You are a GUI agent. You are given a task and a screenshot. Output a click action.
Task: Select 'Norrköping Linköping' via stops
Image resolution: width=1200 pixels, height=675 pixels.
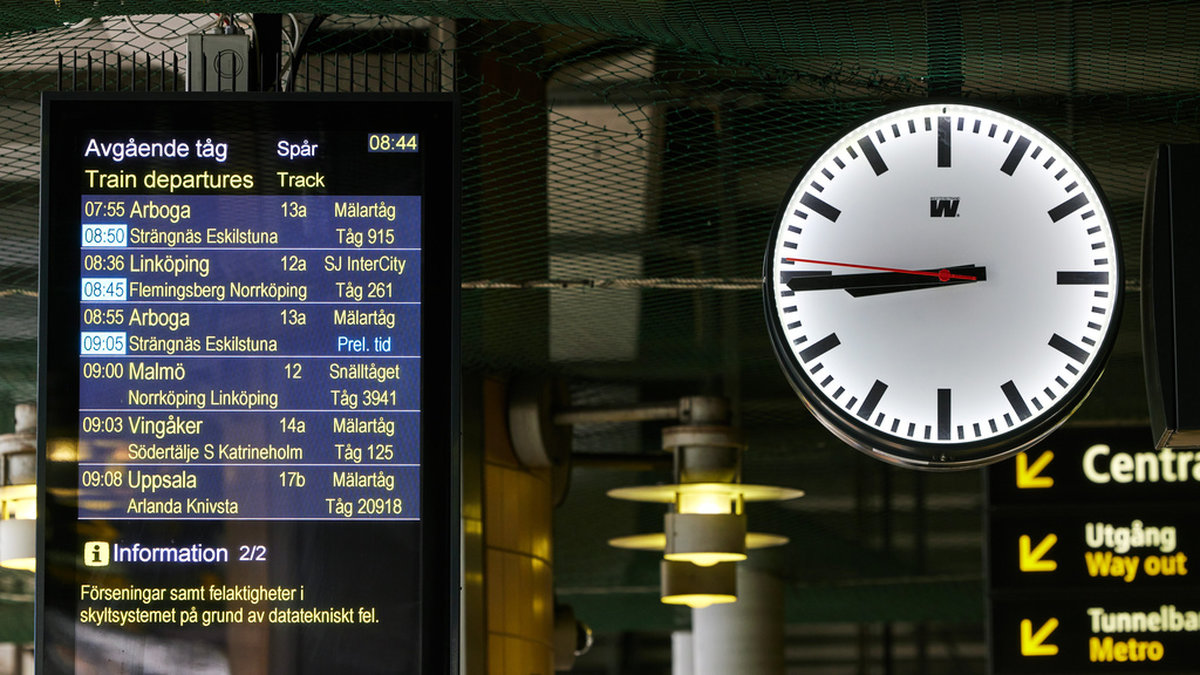[203, 398]
